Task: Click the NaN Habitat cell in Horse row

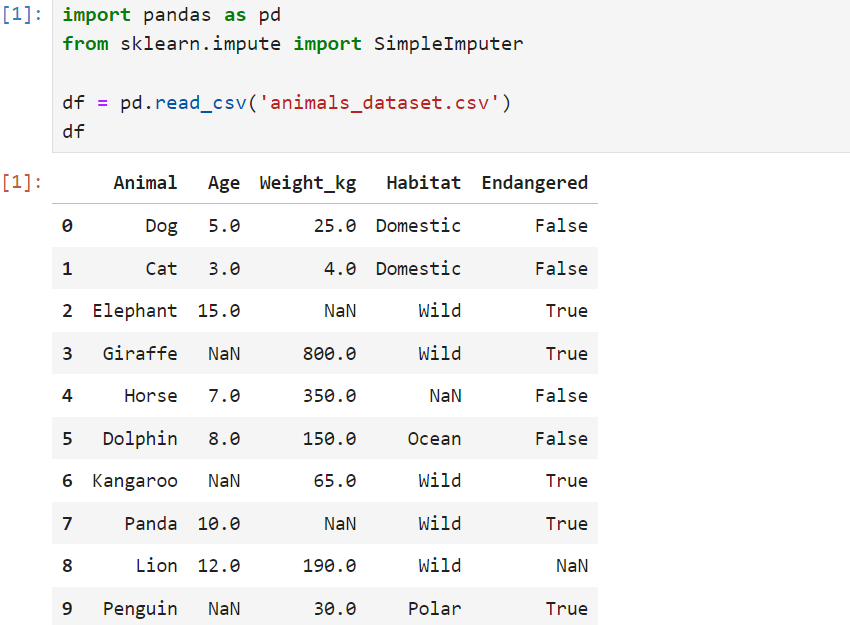Action: coord(445,396)
